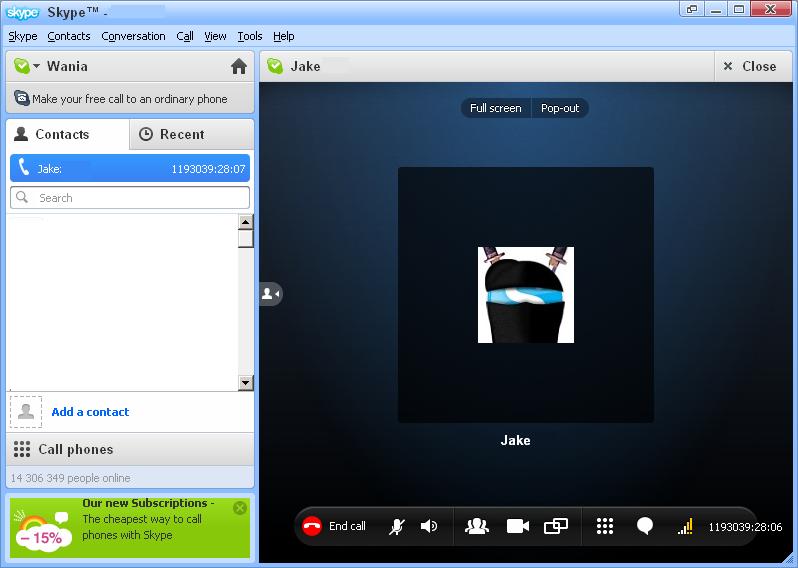Open the Contacts menu
Viewport: 798px width, 568px height.
pos(69,36)
